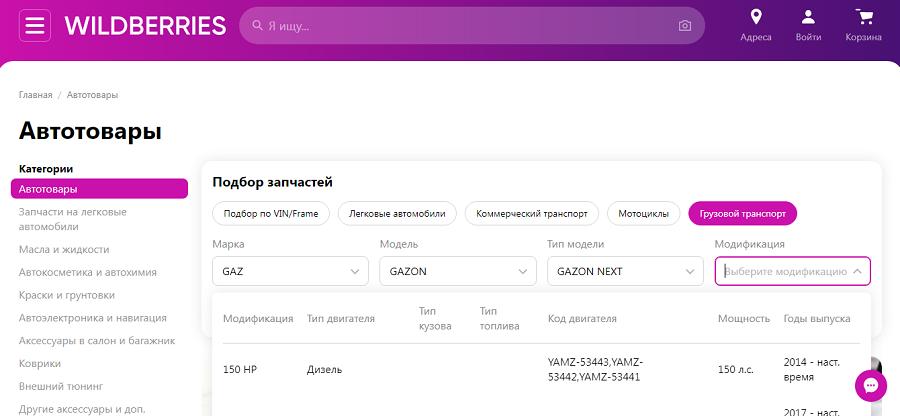Open photo search camera icon
Screen dimensions: 900x416
[x=684, y=26]
